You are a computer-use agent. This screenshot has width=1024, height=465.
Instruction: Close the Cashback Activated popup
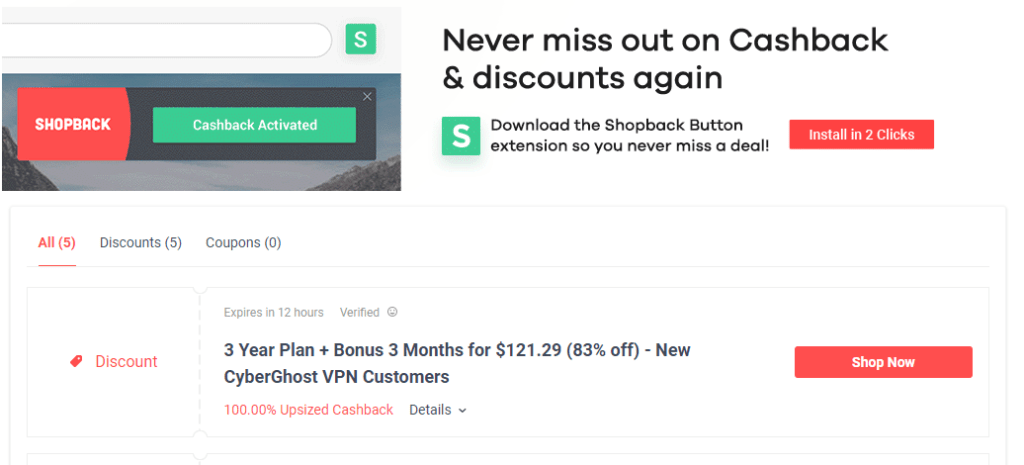367,96
